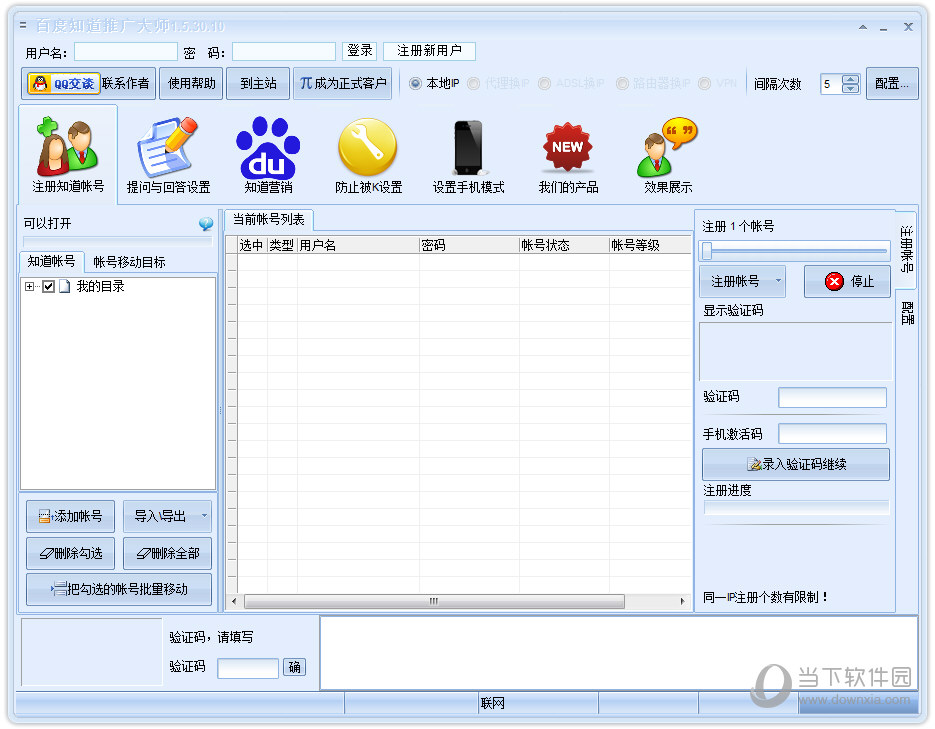Click the 帐号等级 column header
The image size is (935, 729).
(x=650, y=245)
